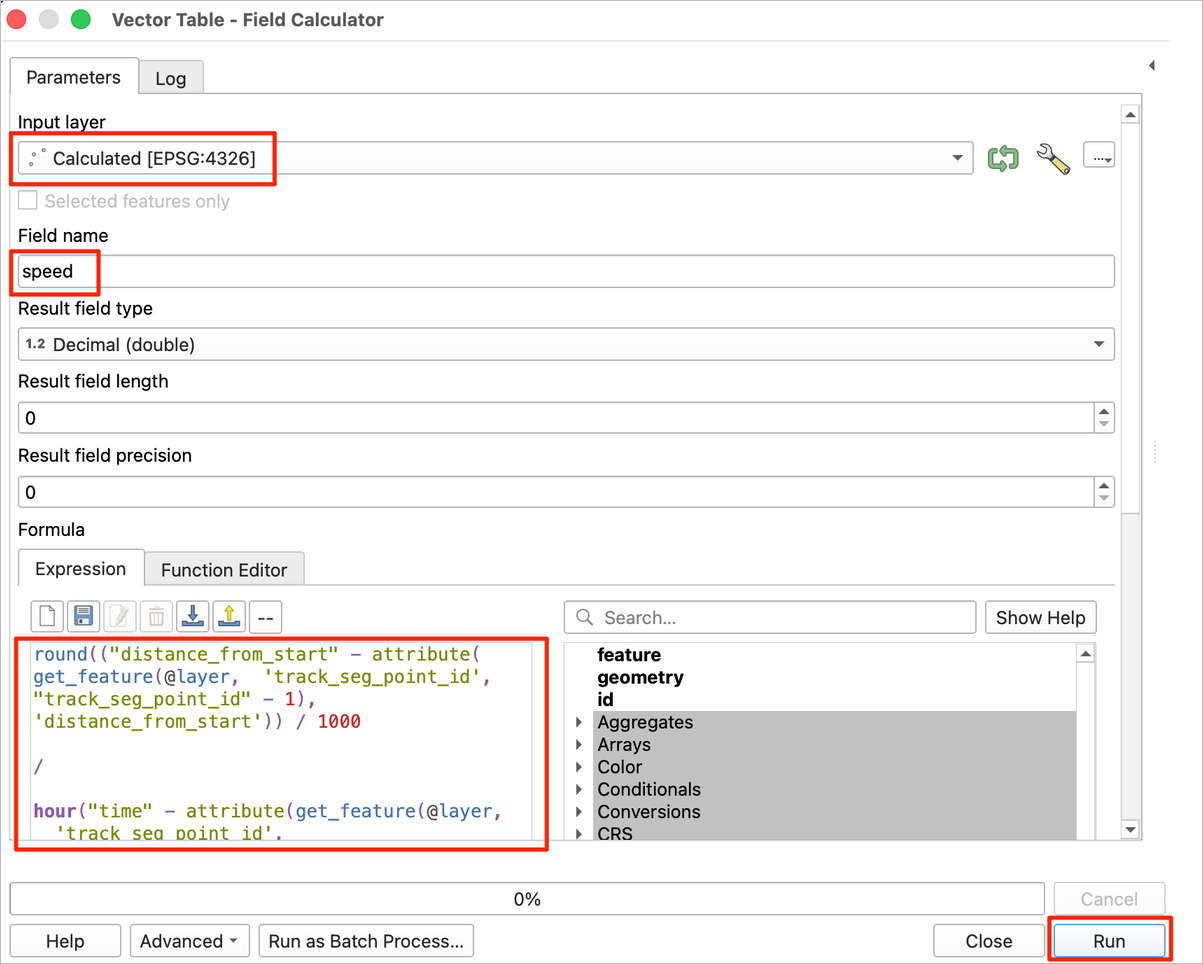Viewport: 1203px width, 964px height.
Task: Switch to the Log tab
Action: tap(170, 78)
